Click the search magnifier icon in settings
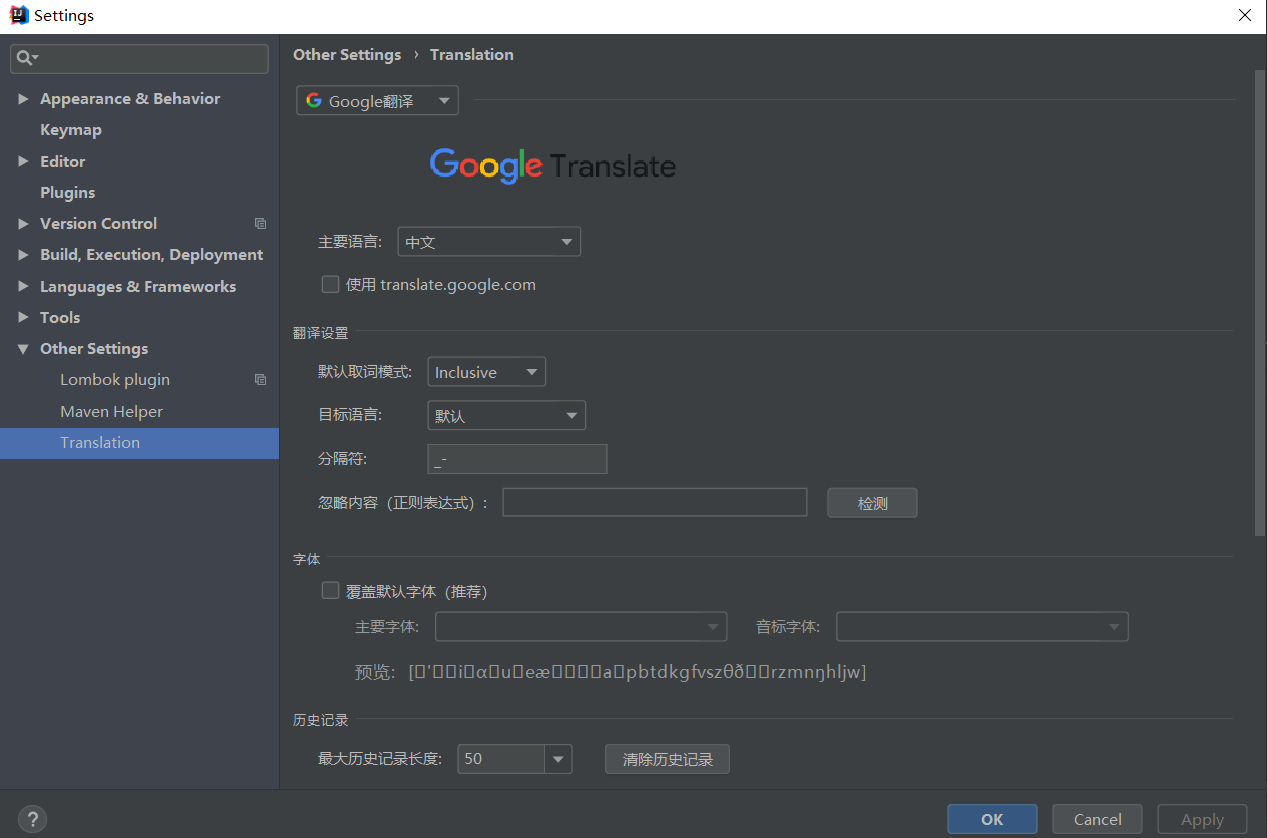1267x838 pixels. coord(26,59)
